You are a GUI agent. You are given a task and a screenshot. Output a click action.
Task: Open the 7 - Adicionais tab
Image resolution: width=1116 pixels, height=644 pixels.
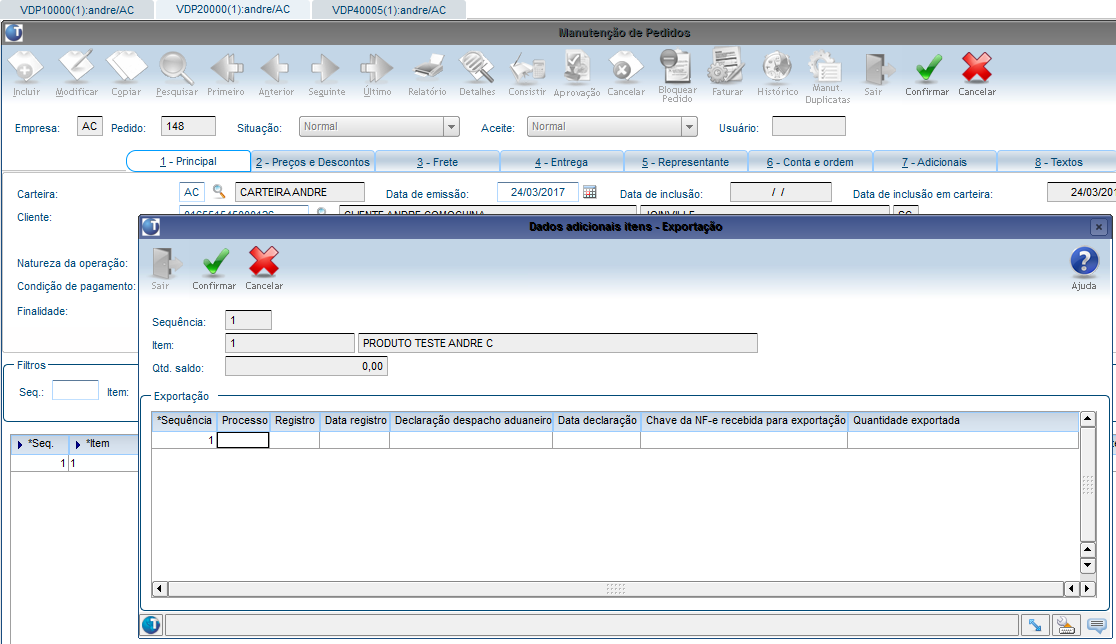pyautogui.click(x=935, y=162)
